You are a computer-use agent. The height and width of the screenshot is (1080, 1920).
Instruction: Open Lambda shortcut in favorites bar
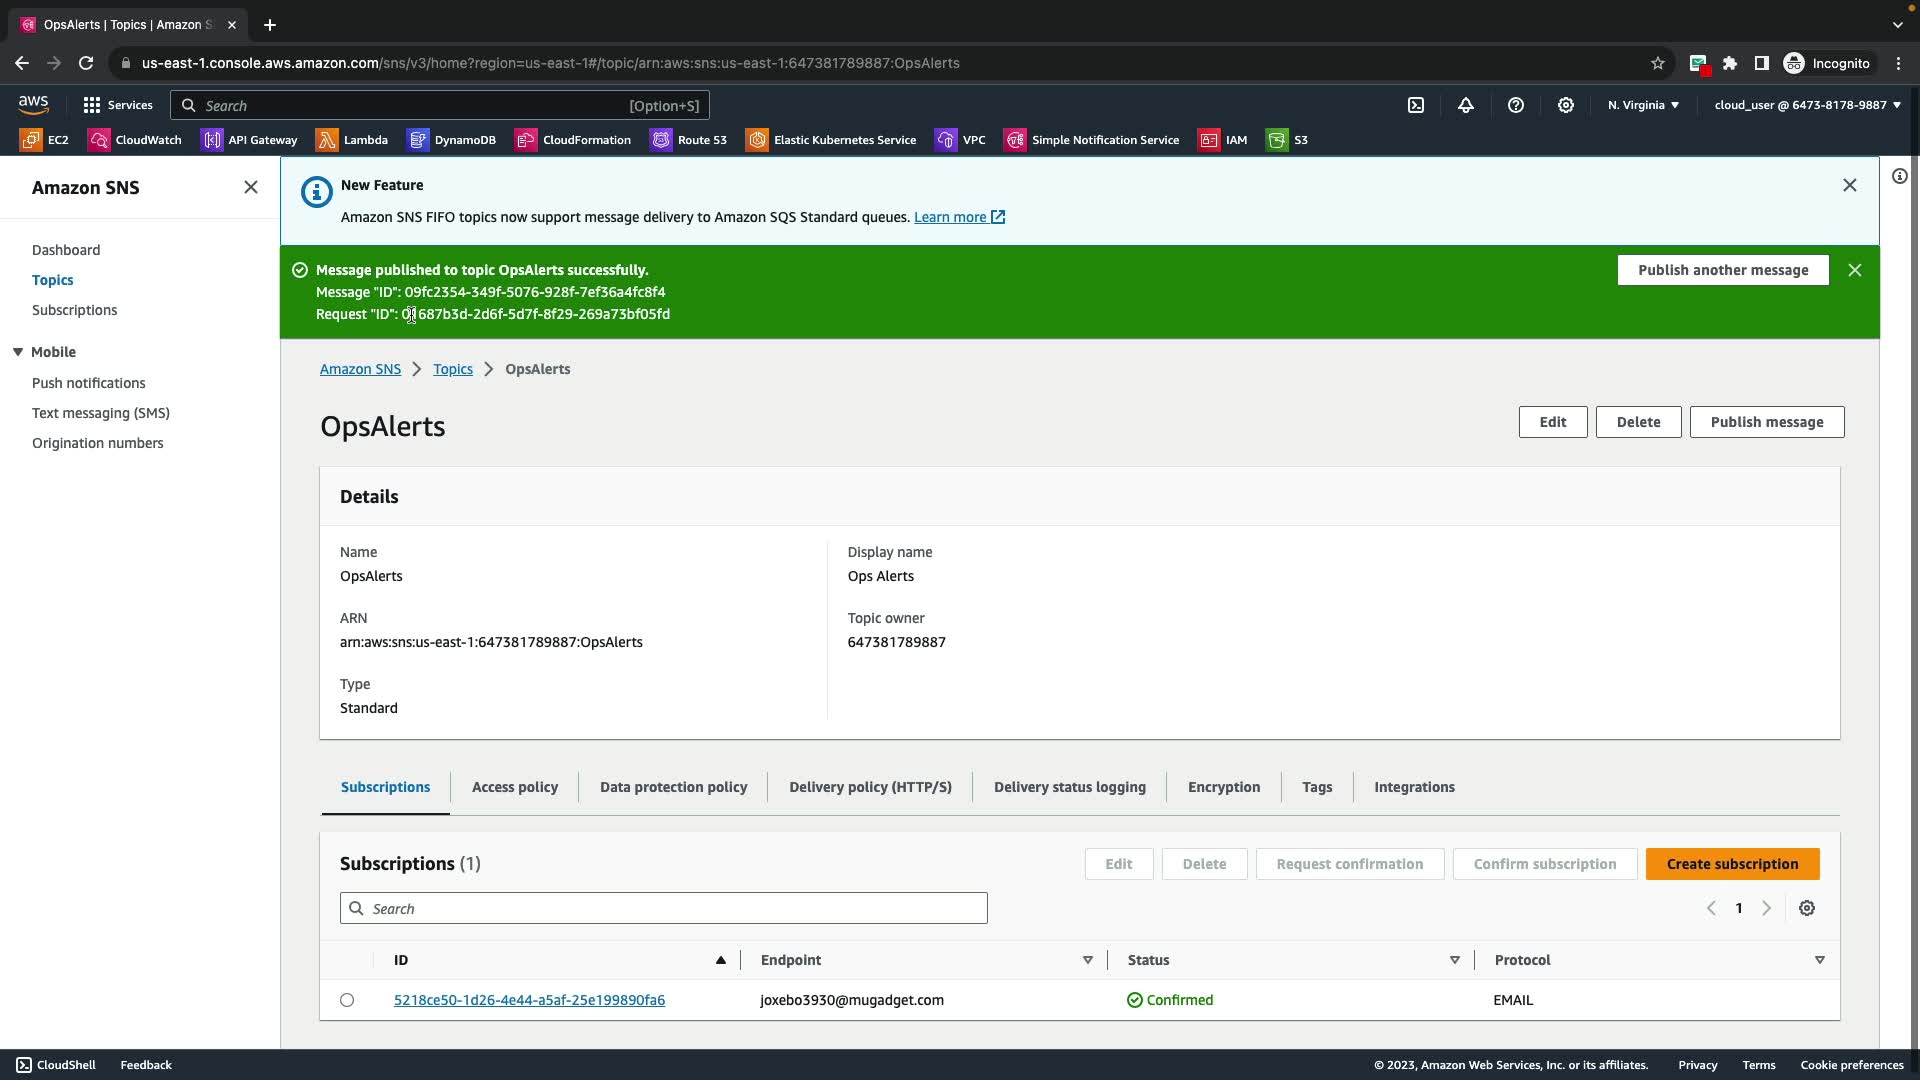pyautogui.click(x=352, y=140)
